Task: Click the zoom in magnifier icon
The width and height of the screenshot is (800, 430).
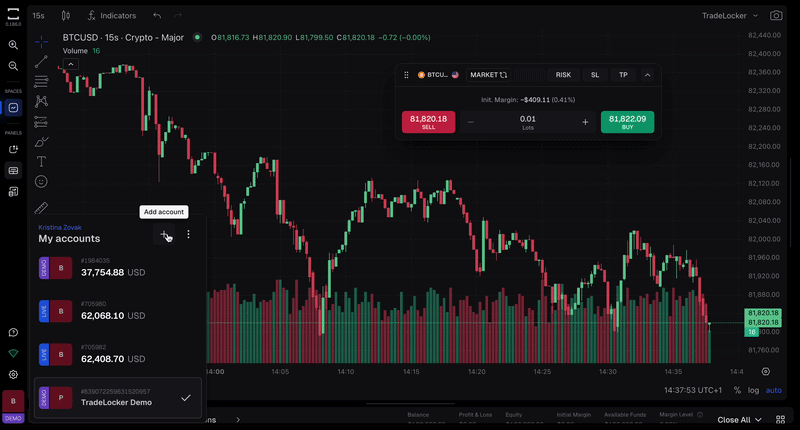Action: 13,45
